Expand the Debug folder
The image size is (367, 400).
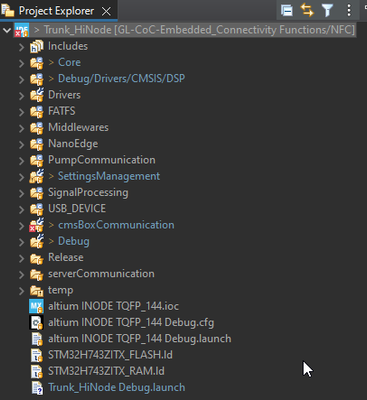click(22, 242)
